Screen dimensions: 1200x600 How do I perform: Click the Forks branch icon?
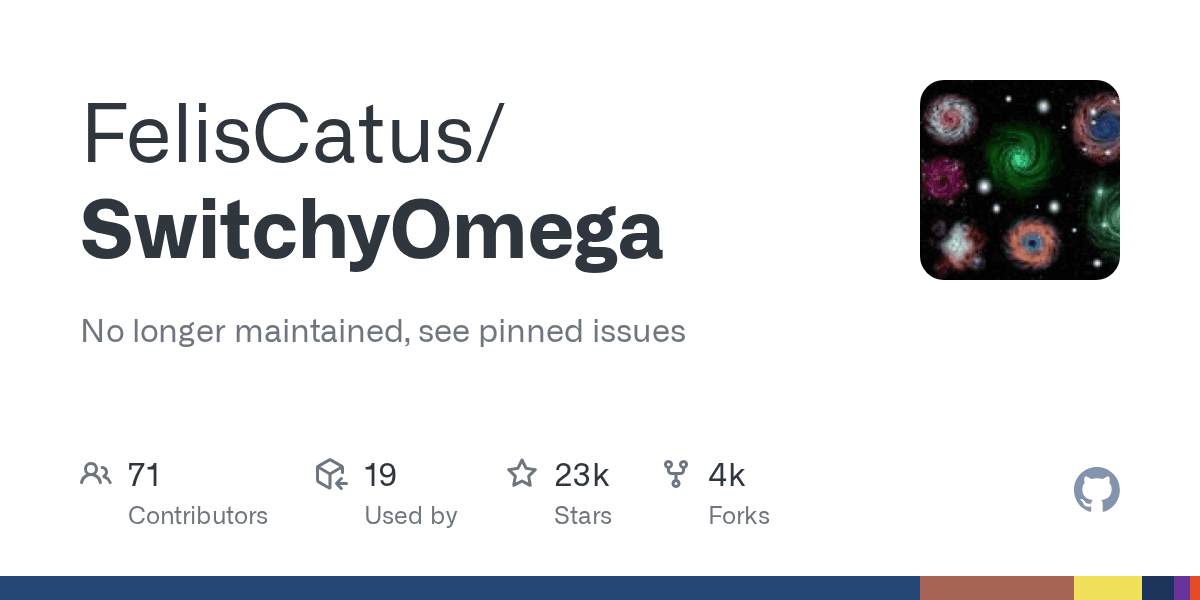[676, 474]
